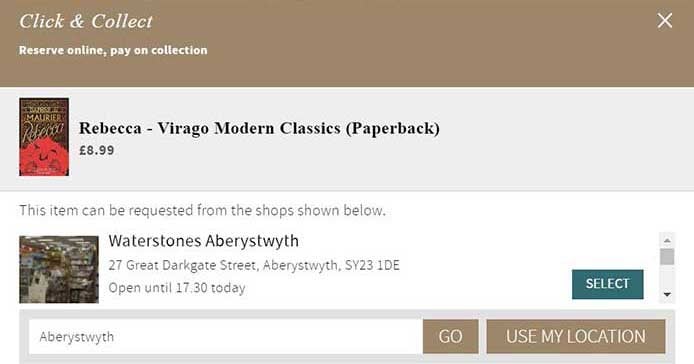
Task: Focus the Aberystwyth location search field
Action: [x=226, y=337]
